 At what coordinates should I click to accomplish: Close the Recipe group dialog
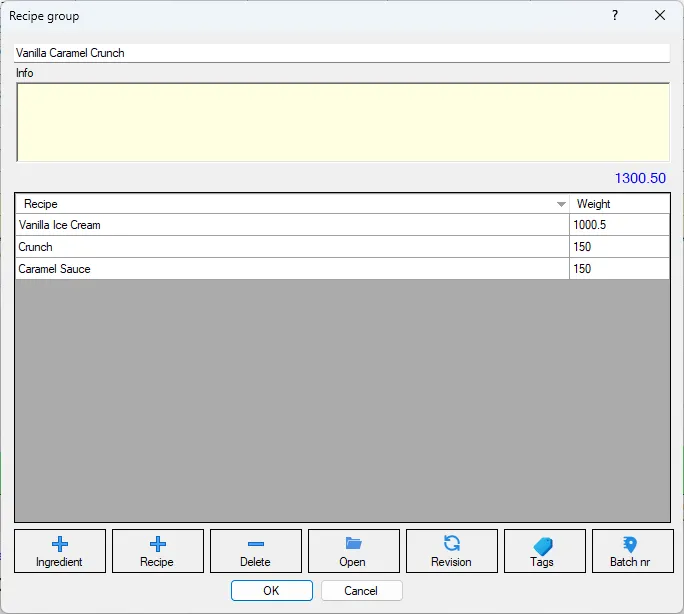click(x=660, y=16)
